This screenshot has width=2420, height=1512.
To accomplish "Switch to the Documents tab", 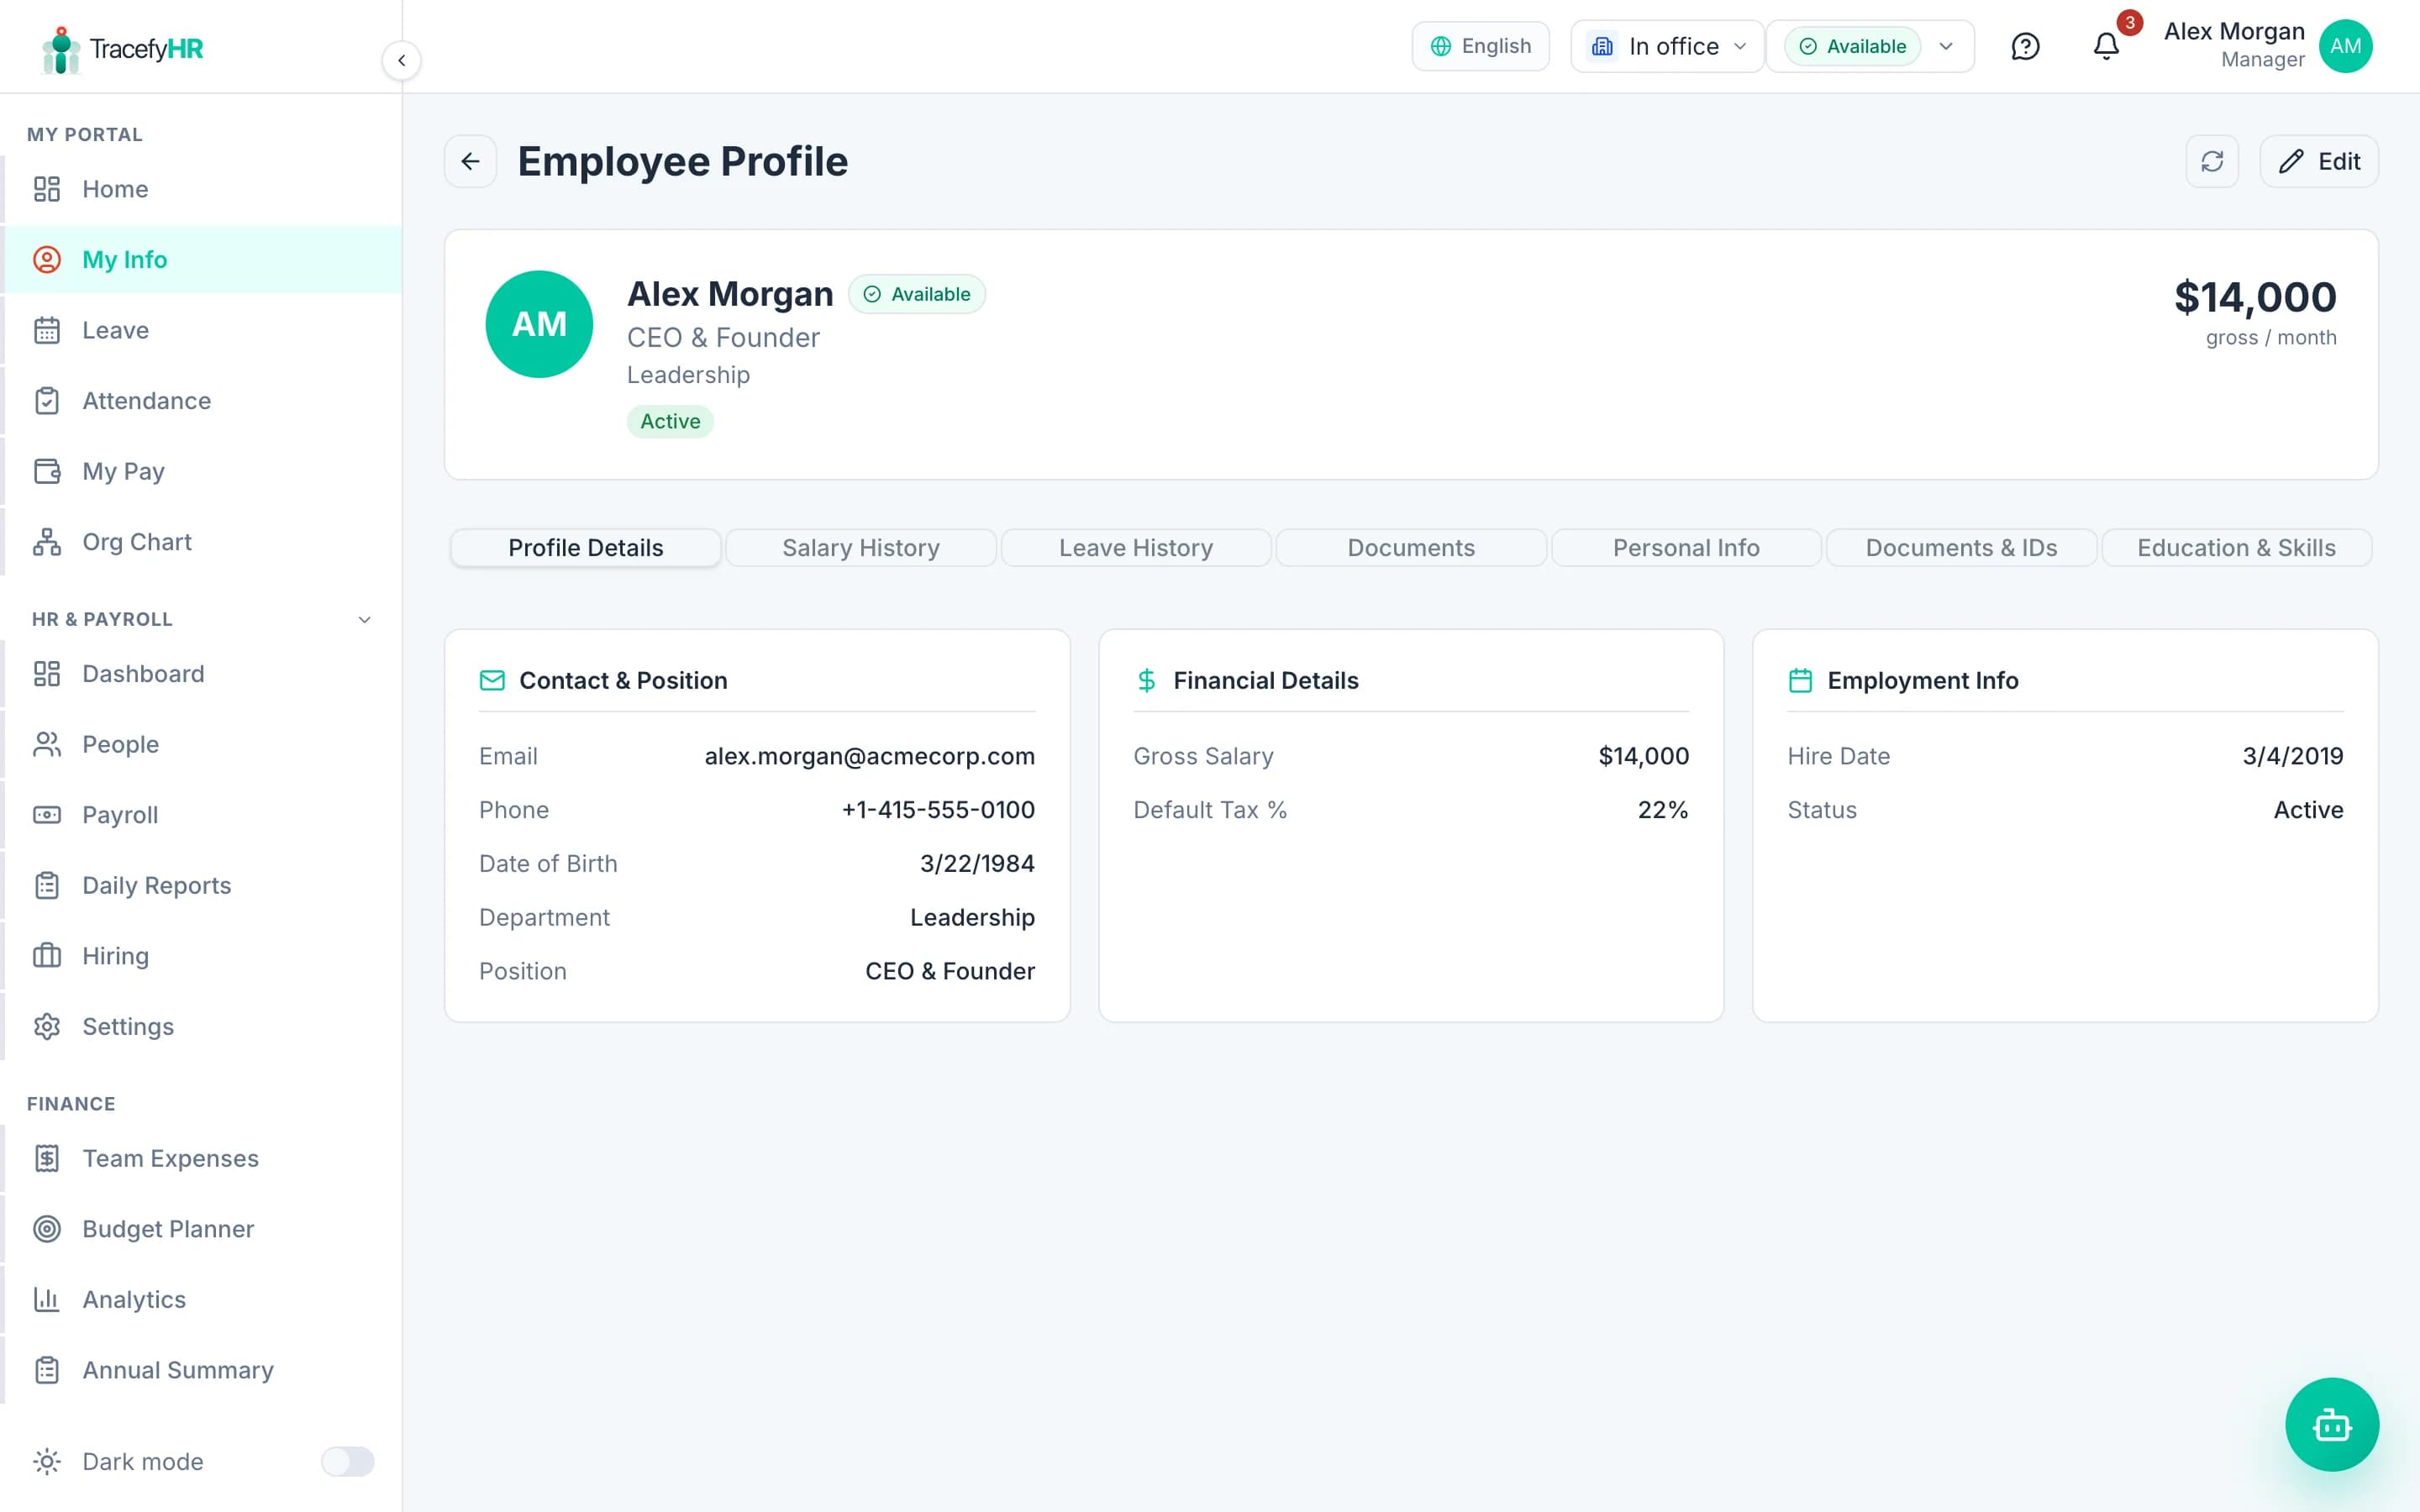I will (1411, 548).
